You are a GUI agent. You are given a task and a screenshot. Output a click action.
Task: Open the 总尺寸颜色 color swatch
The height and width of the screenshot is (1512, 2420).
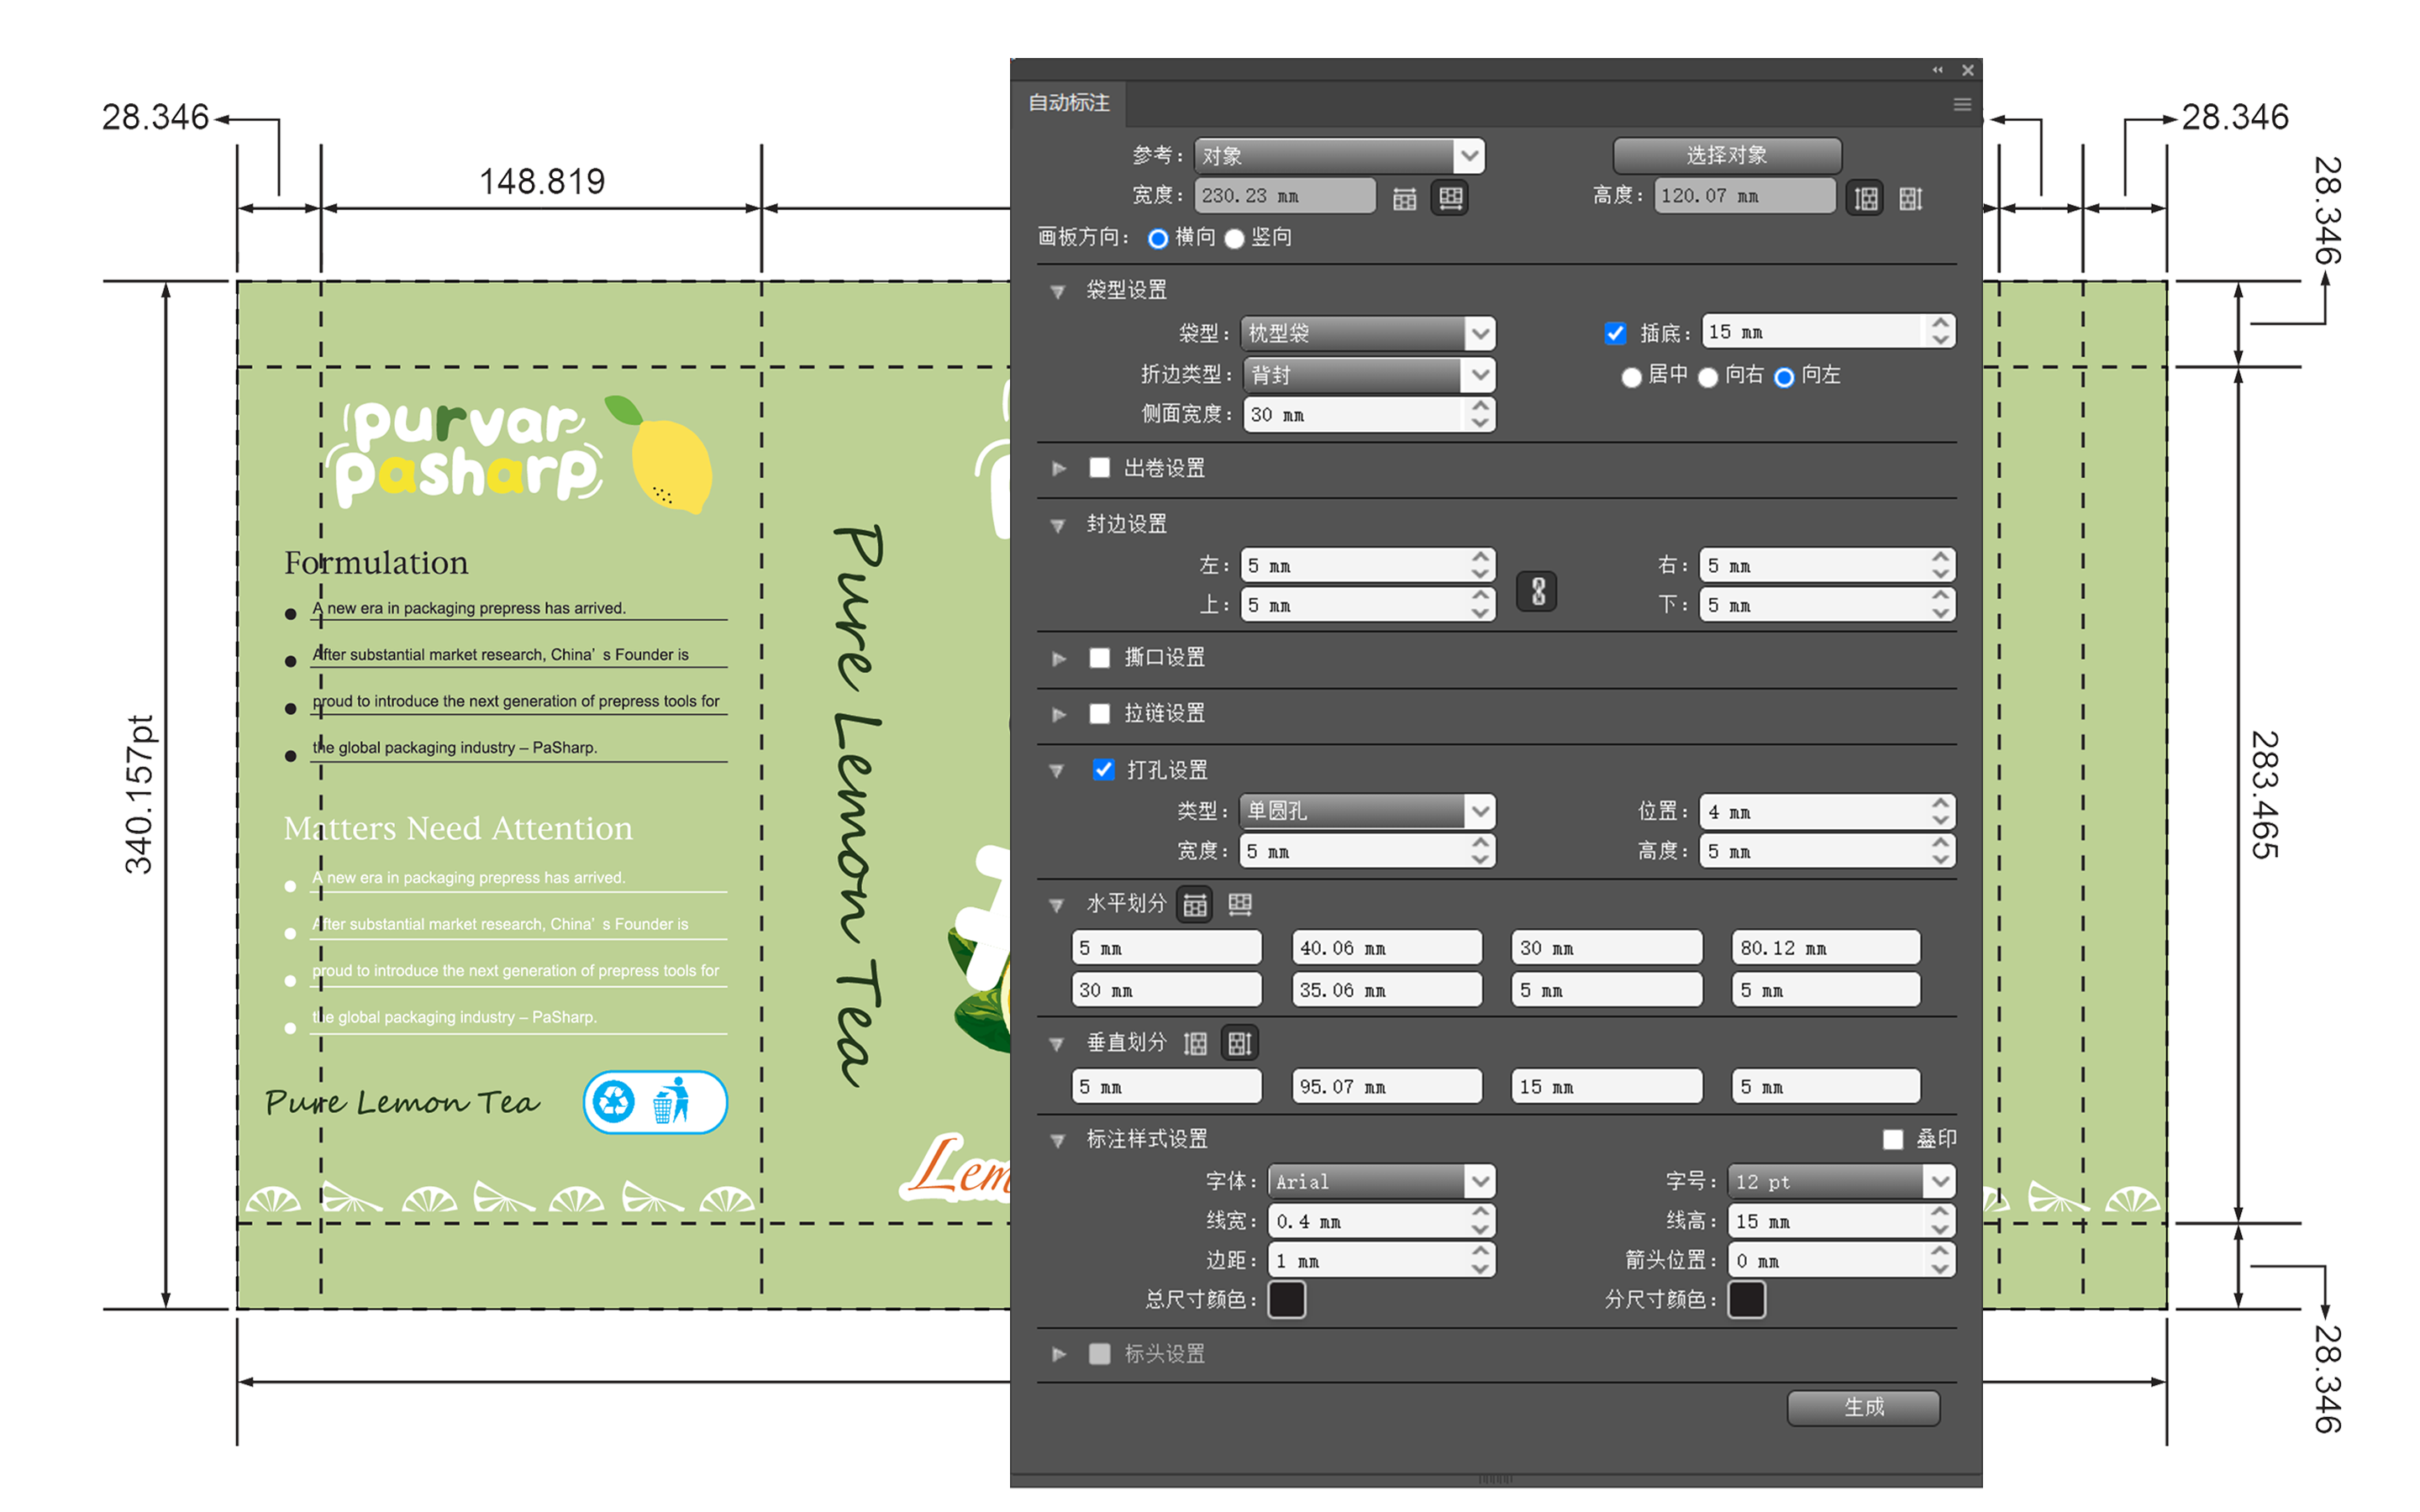click(1286, 1300)
